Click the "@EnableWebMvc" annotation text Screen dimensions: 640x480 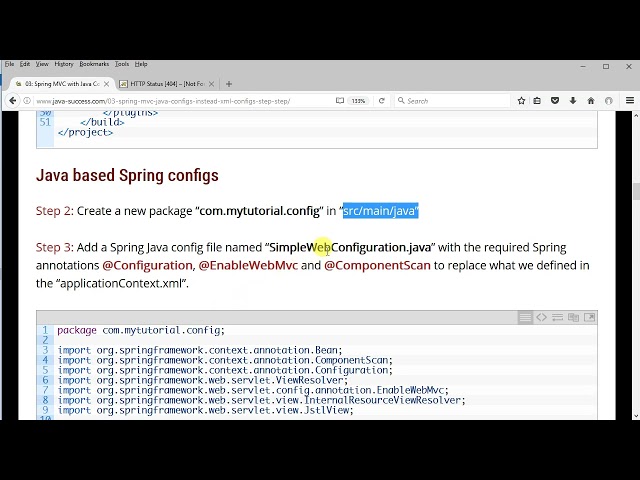pos(248,265)
